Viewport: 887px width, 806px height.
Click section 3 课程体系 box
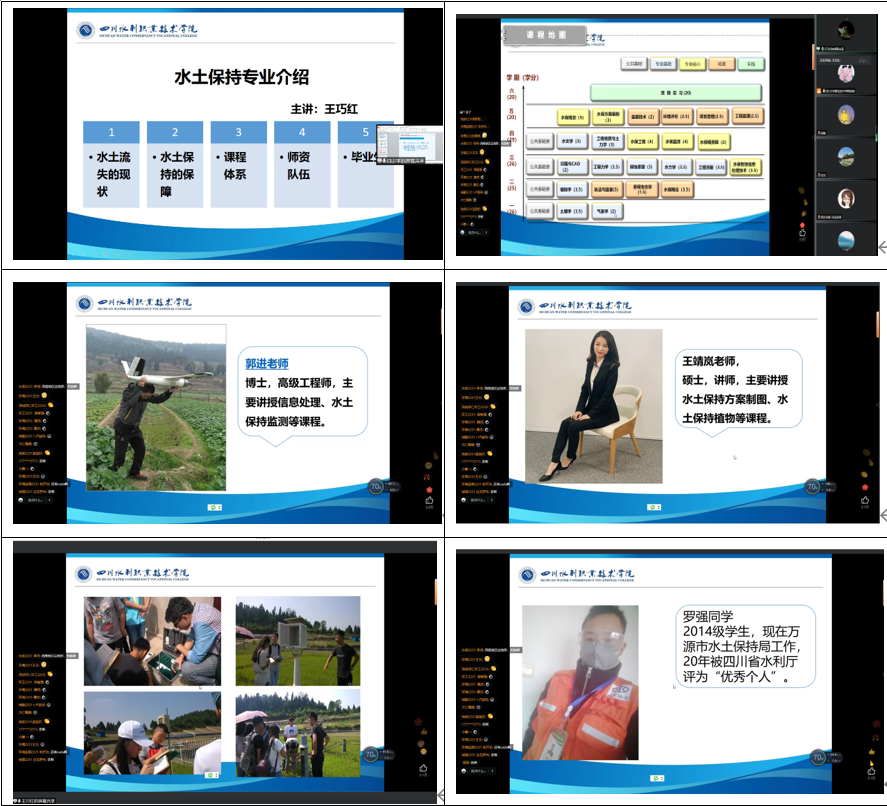[239, 165]
